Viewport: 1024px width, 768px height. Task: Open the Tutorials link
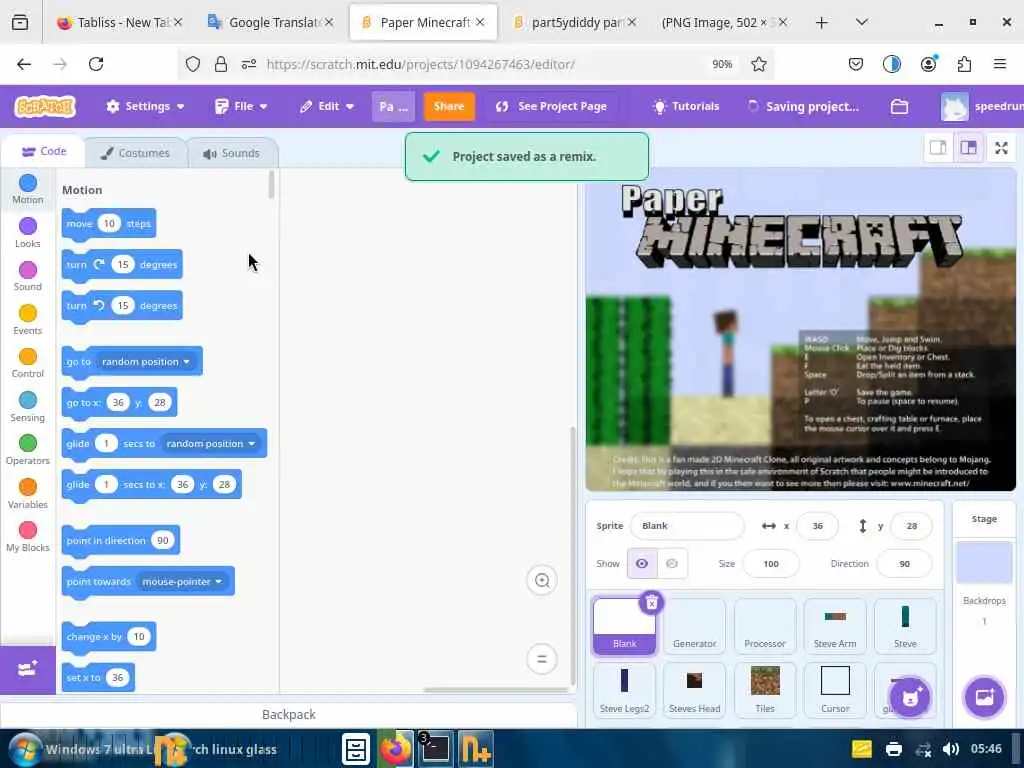(x=686, y=106)
